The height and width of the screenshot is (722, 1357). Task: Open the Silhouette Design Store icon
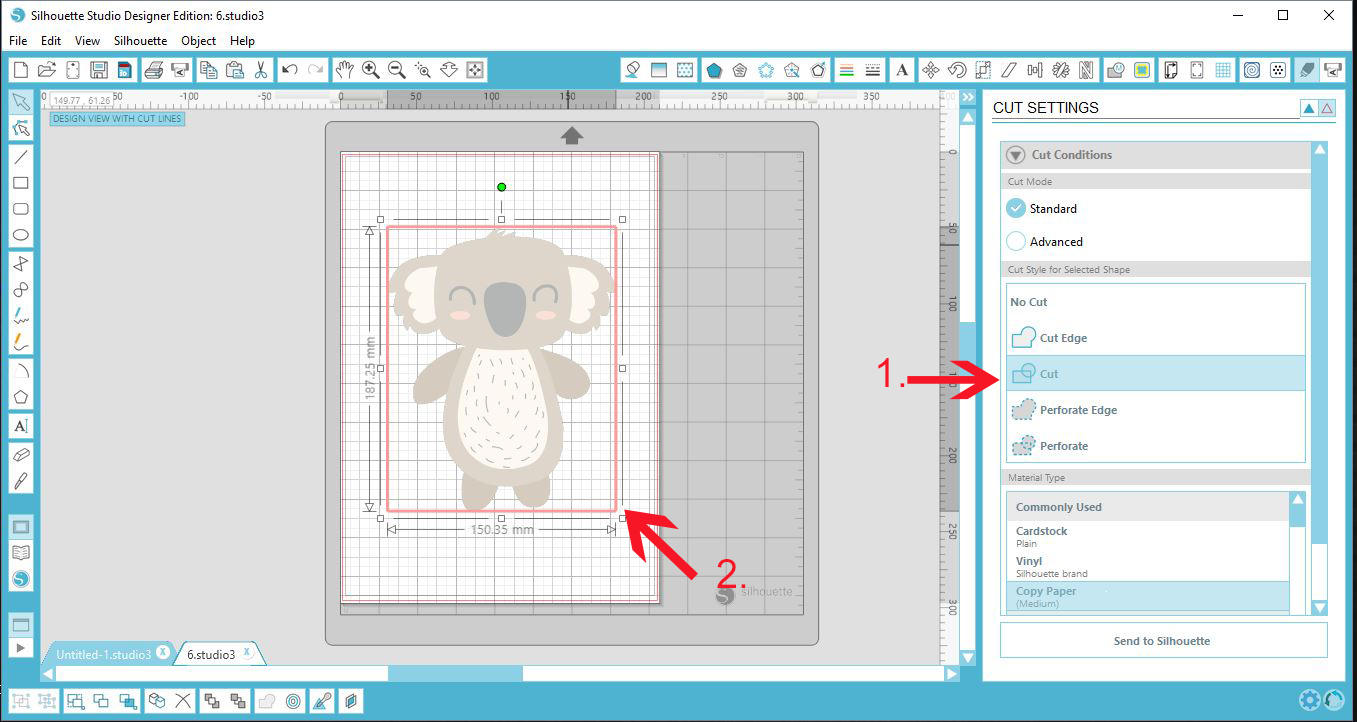tap(20, 579)
